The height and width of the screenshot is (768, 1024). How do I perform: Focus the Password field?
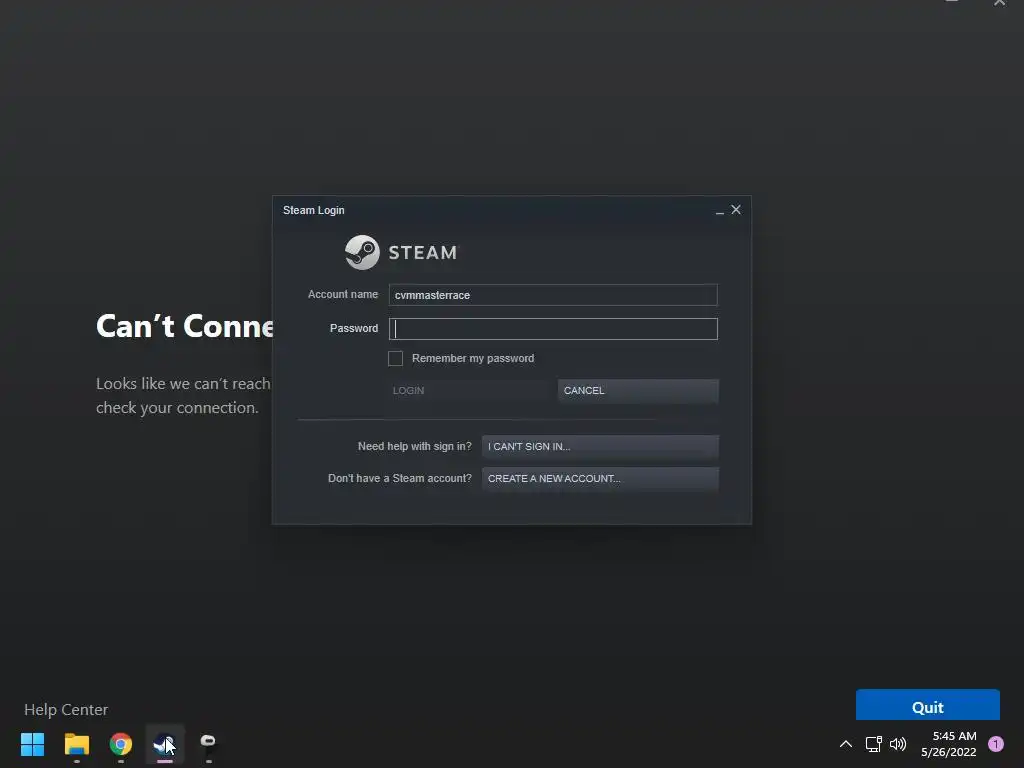[x=553, y=329]
